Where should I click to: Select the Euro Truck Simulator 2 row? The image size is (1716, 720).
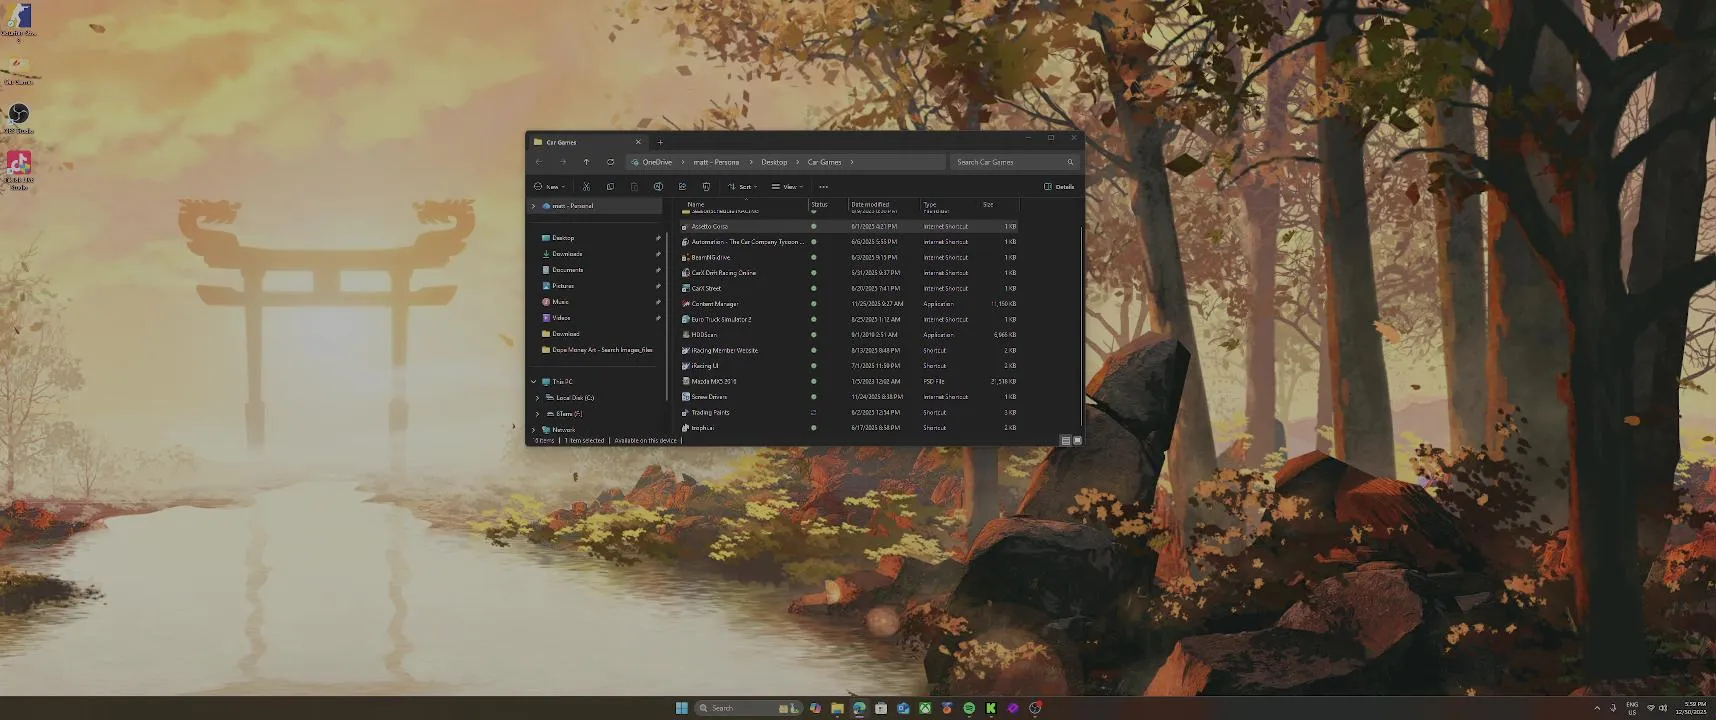pos(848,320)
